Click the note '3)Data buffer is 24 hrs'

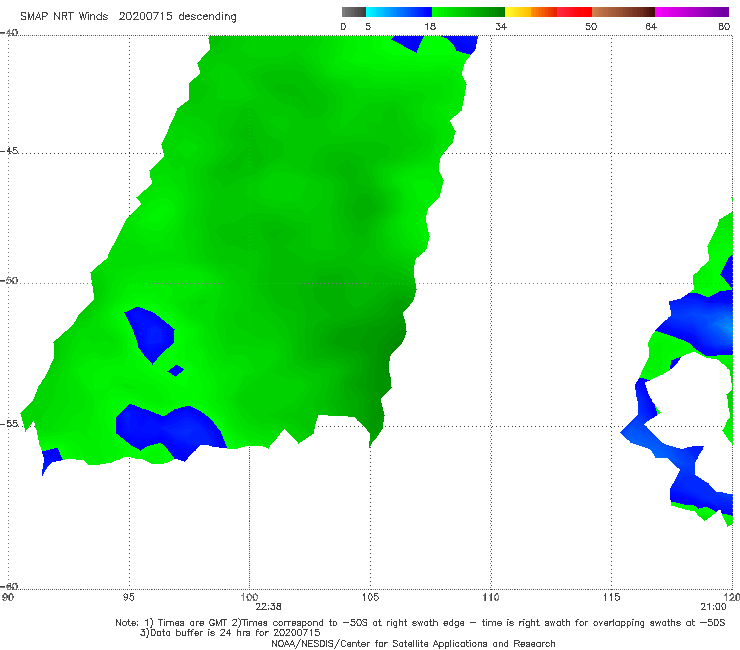pos(230,633)
